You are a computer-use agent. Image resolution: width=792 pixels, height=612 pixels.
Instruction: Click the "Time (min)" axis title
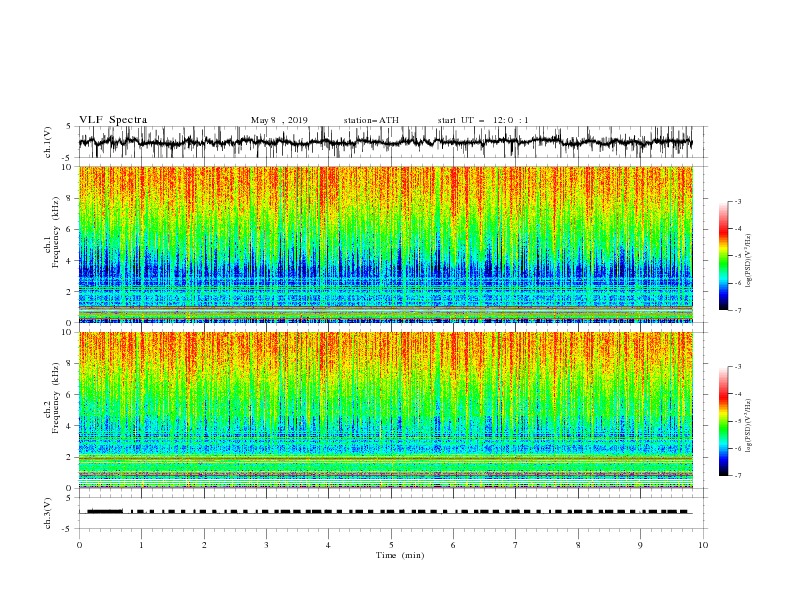(400, 555)
